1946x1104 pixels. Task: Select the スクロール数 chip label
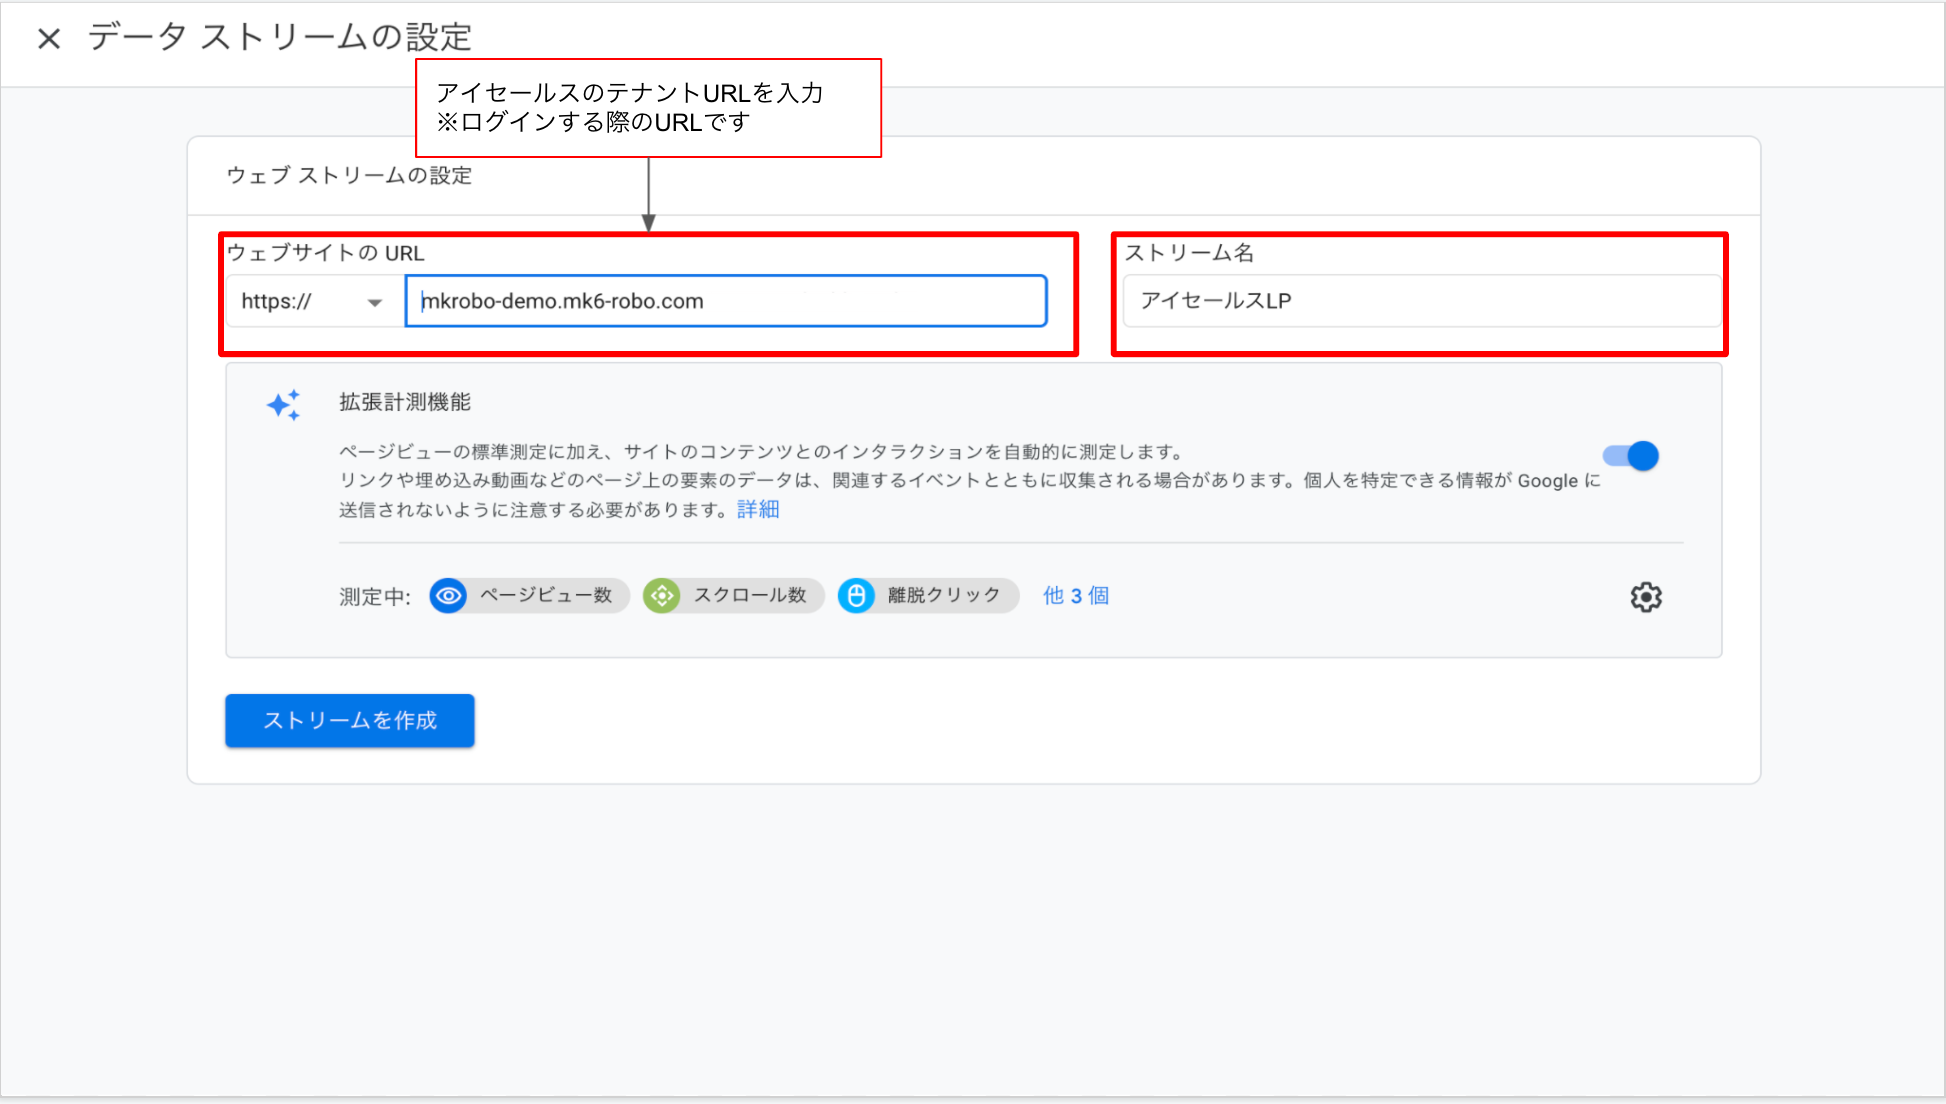(750, 596)
